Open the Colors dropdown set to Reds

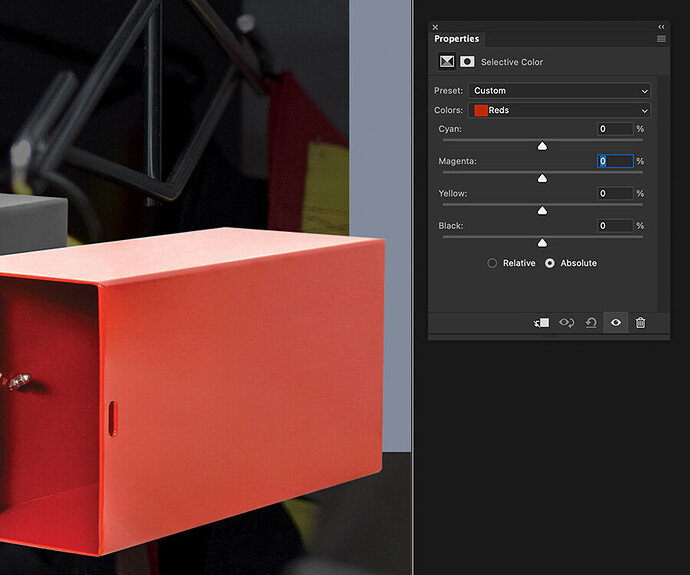(559, 110)
